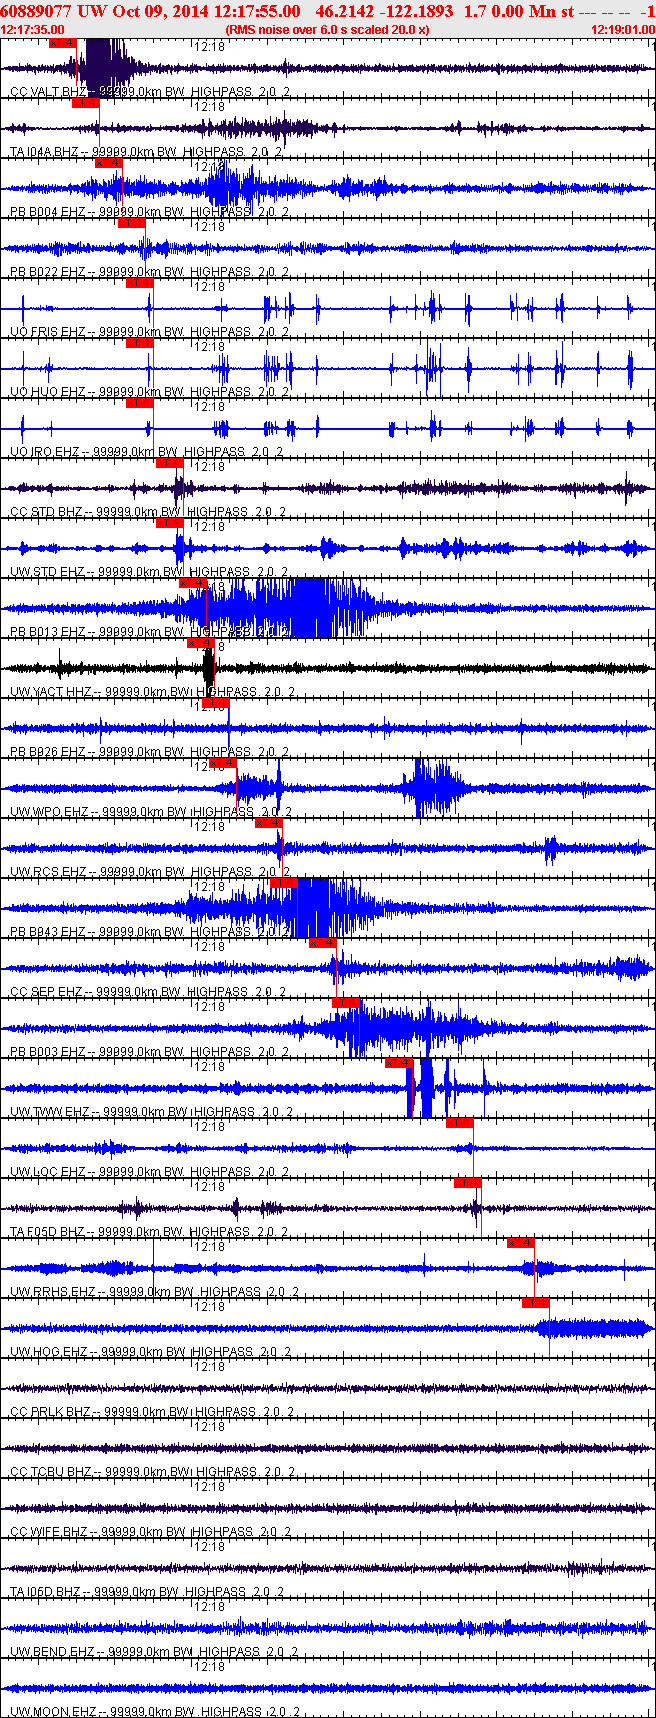
Task: Click event ID 60889077 in the header
Action: [x=34, y=11]
